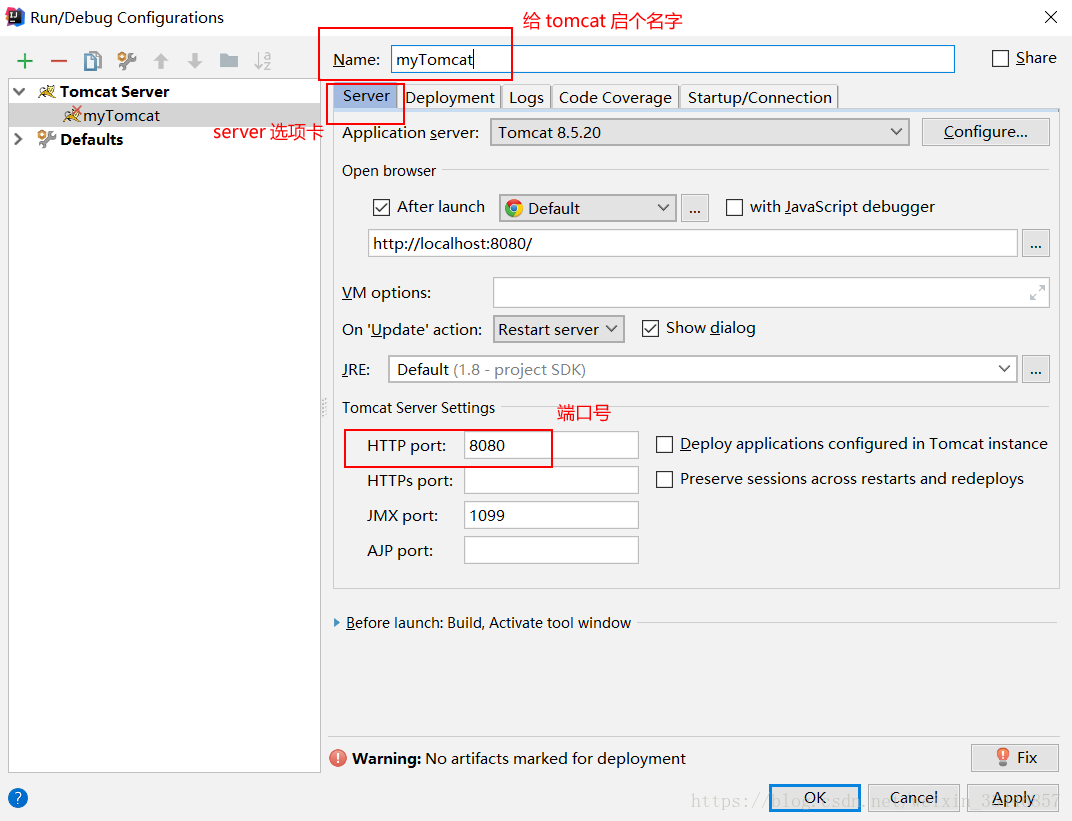Select myTomcat in the tree
Screen dimensions: 1072x821
coord(121,116)
